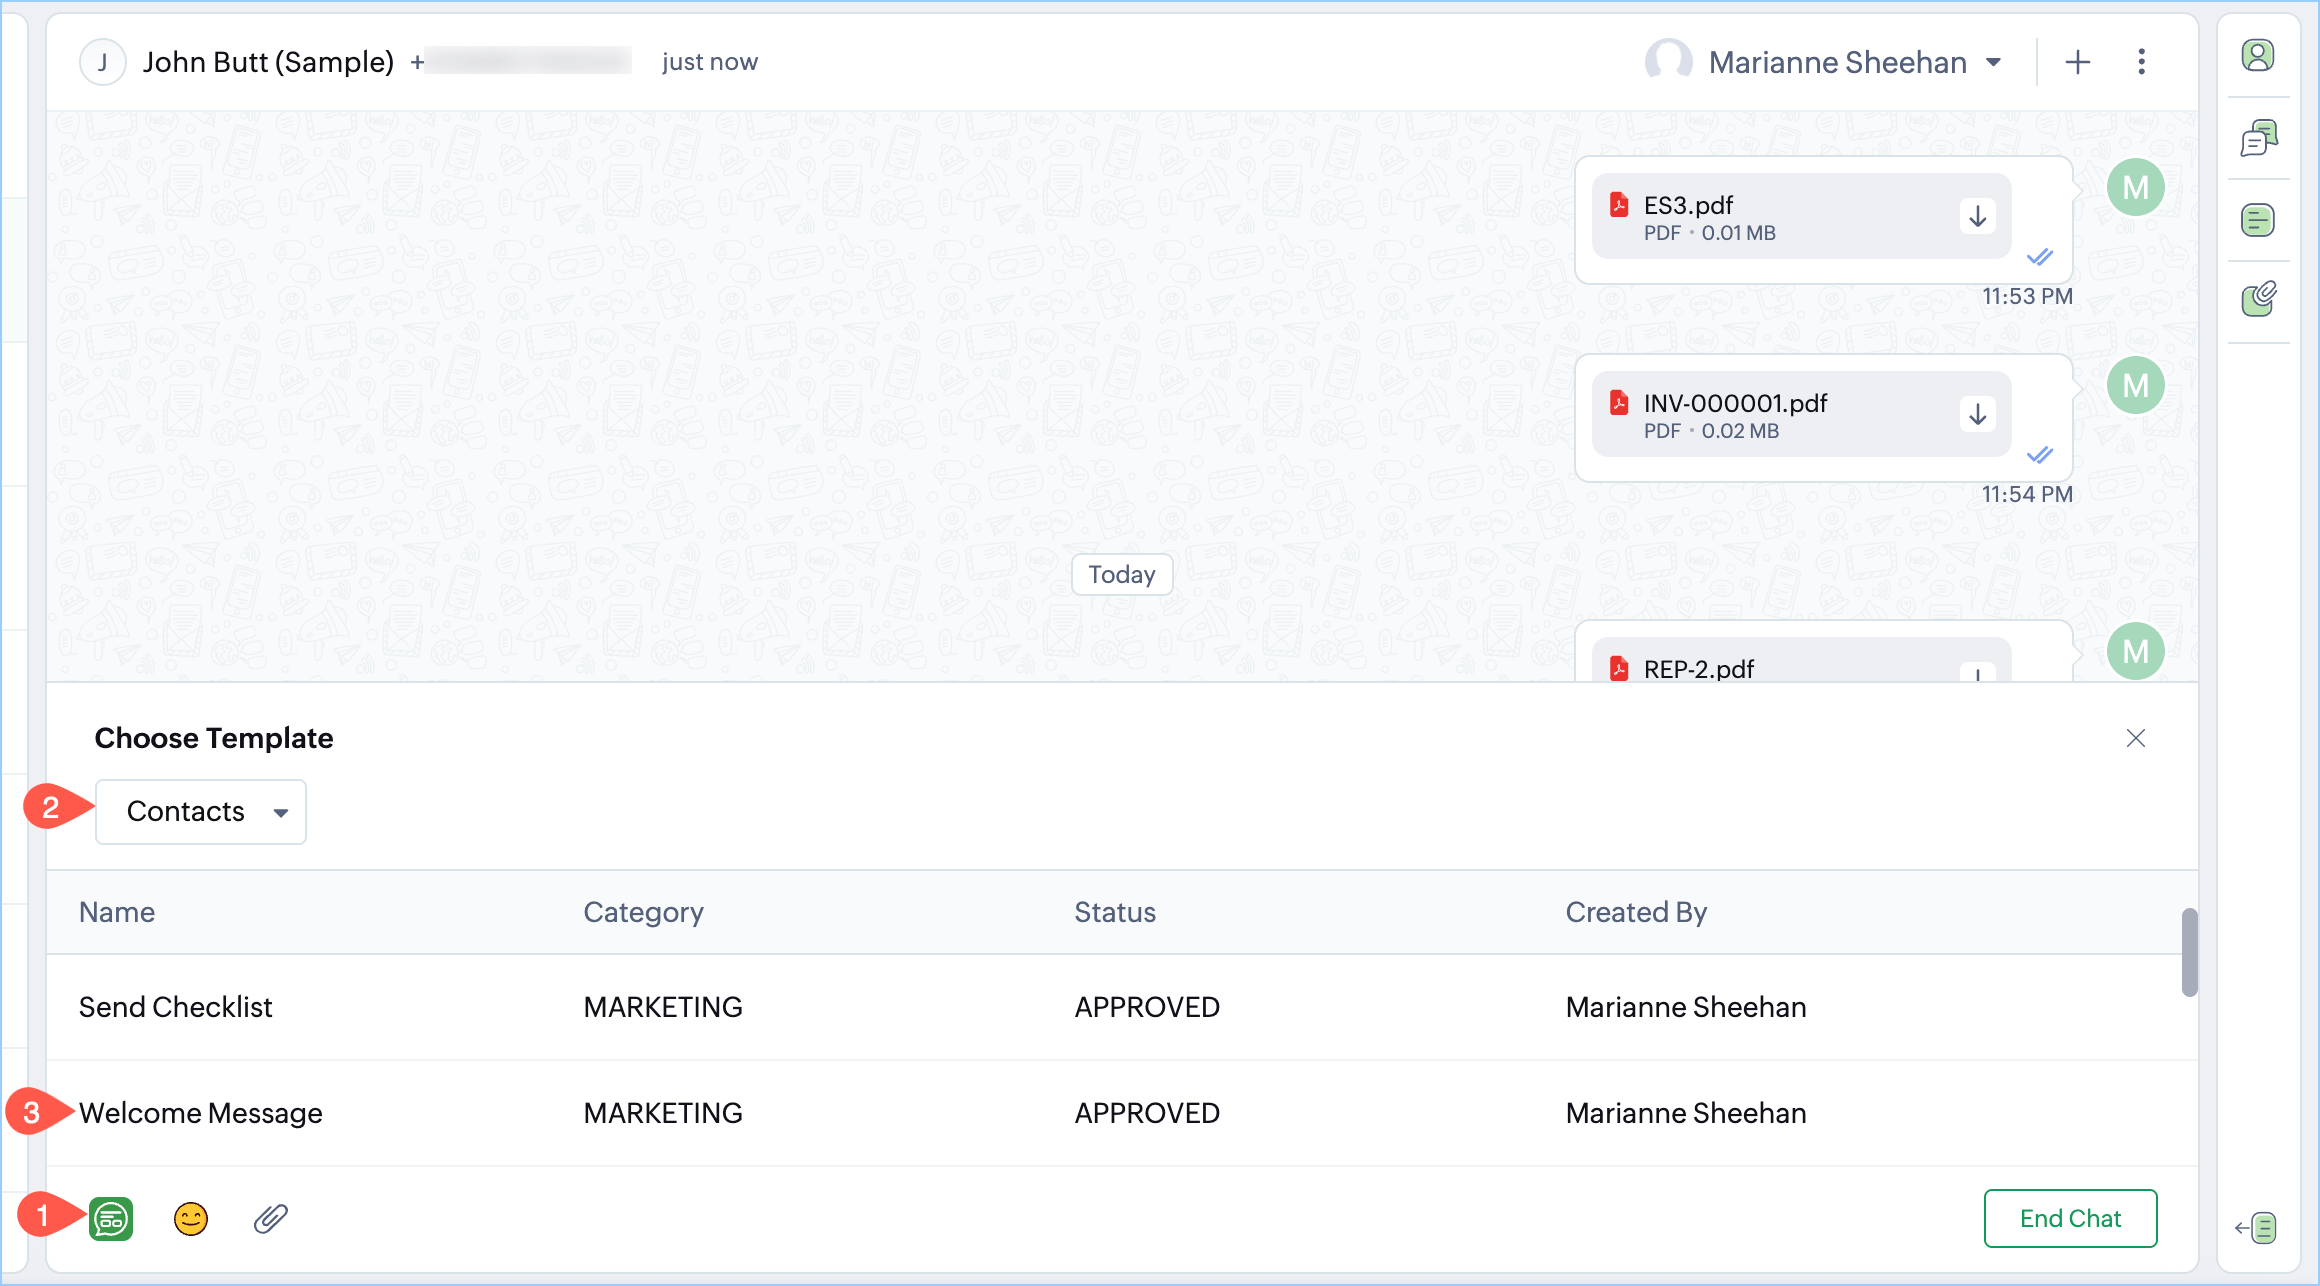Screen dimensions: 2320x1286
Task: Open contact details icon in right sidebar
Action: coord(2258,56)
